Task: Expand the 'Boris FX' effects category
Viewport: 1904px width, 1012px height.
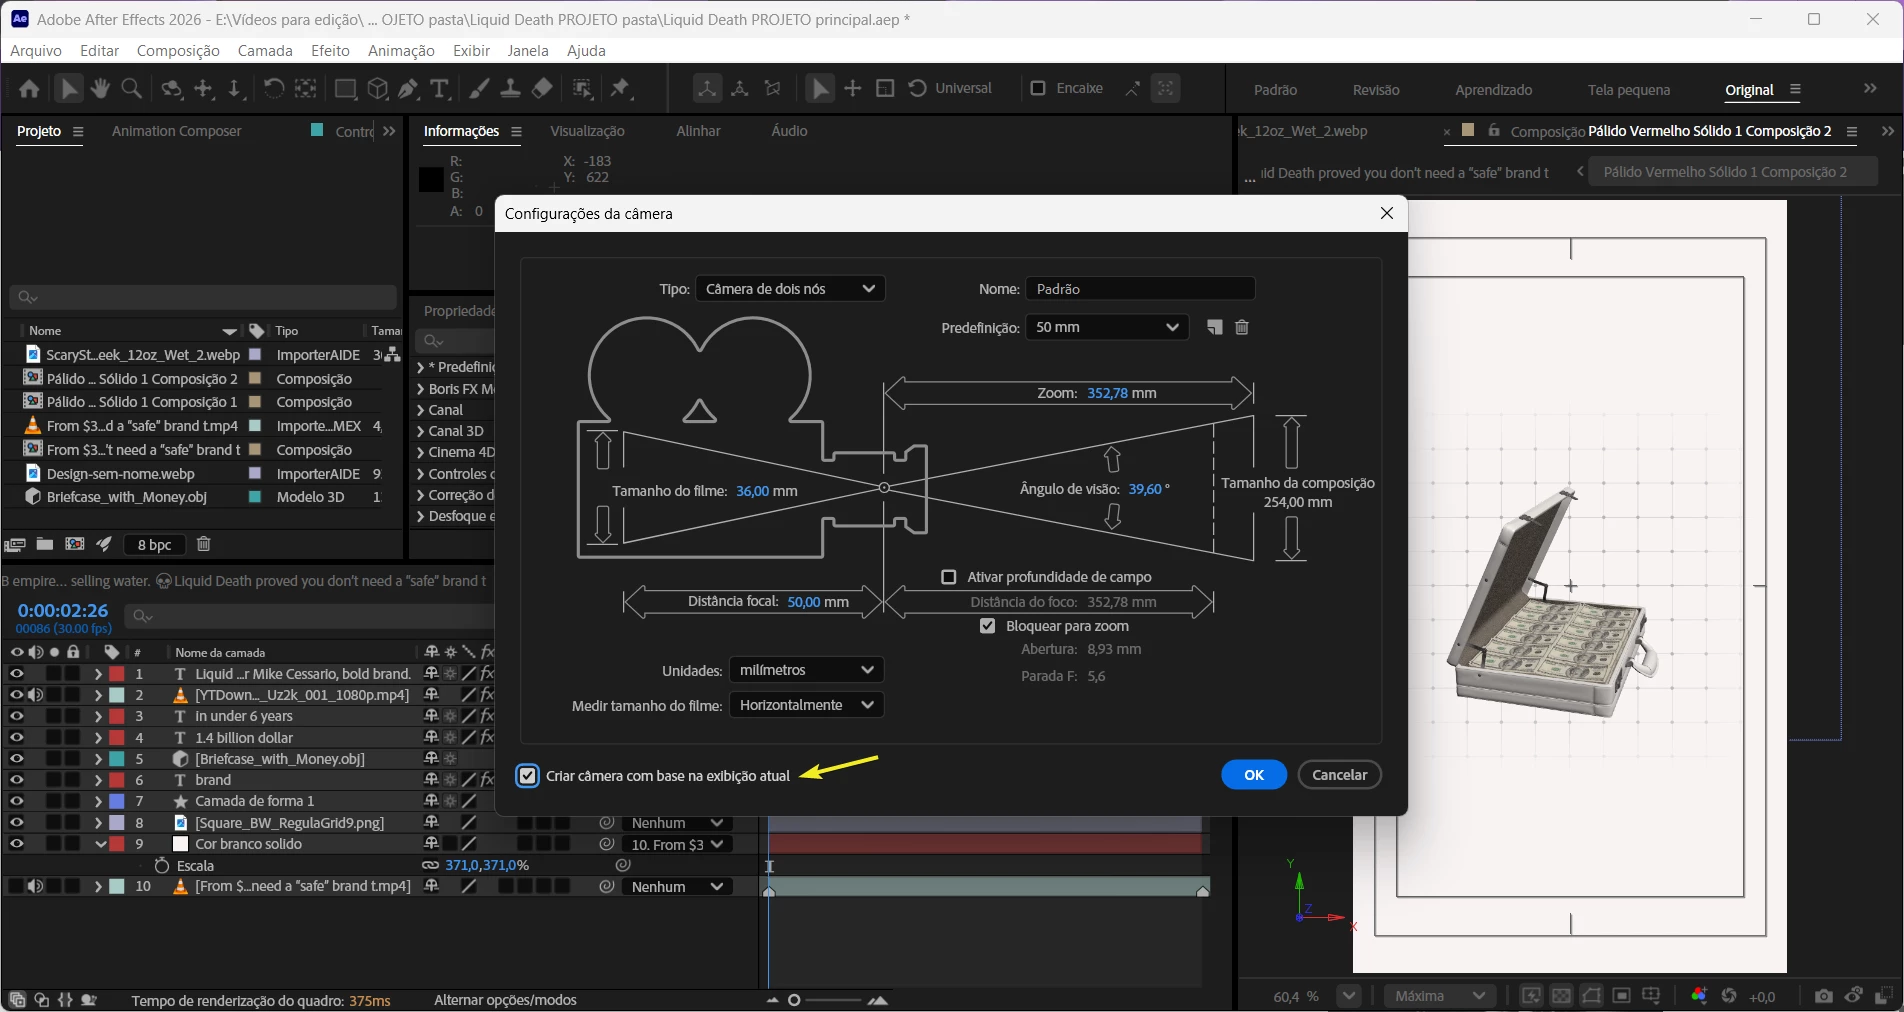Action: [x=421, y=389]
